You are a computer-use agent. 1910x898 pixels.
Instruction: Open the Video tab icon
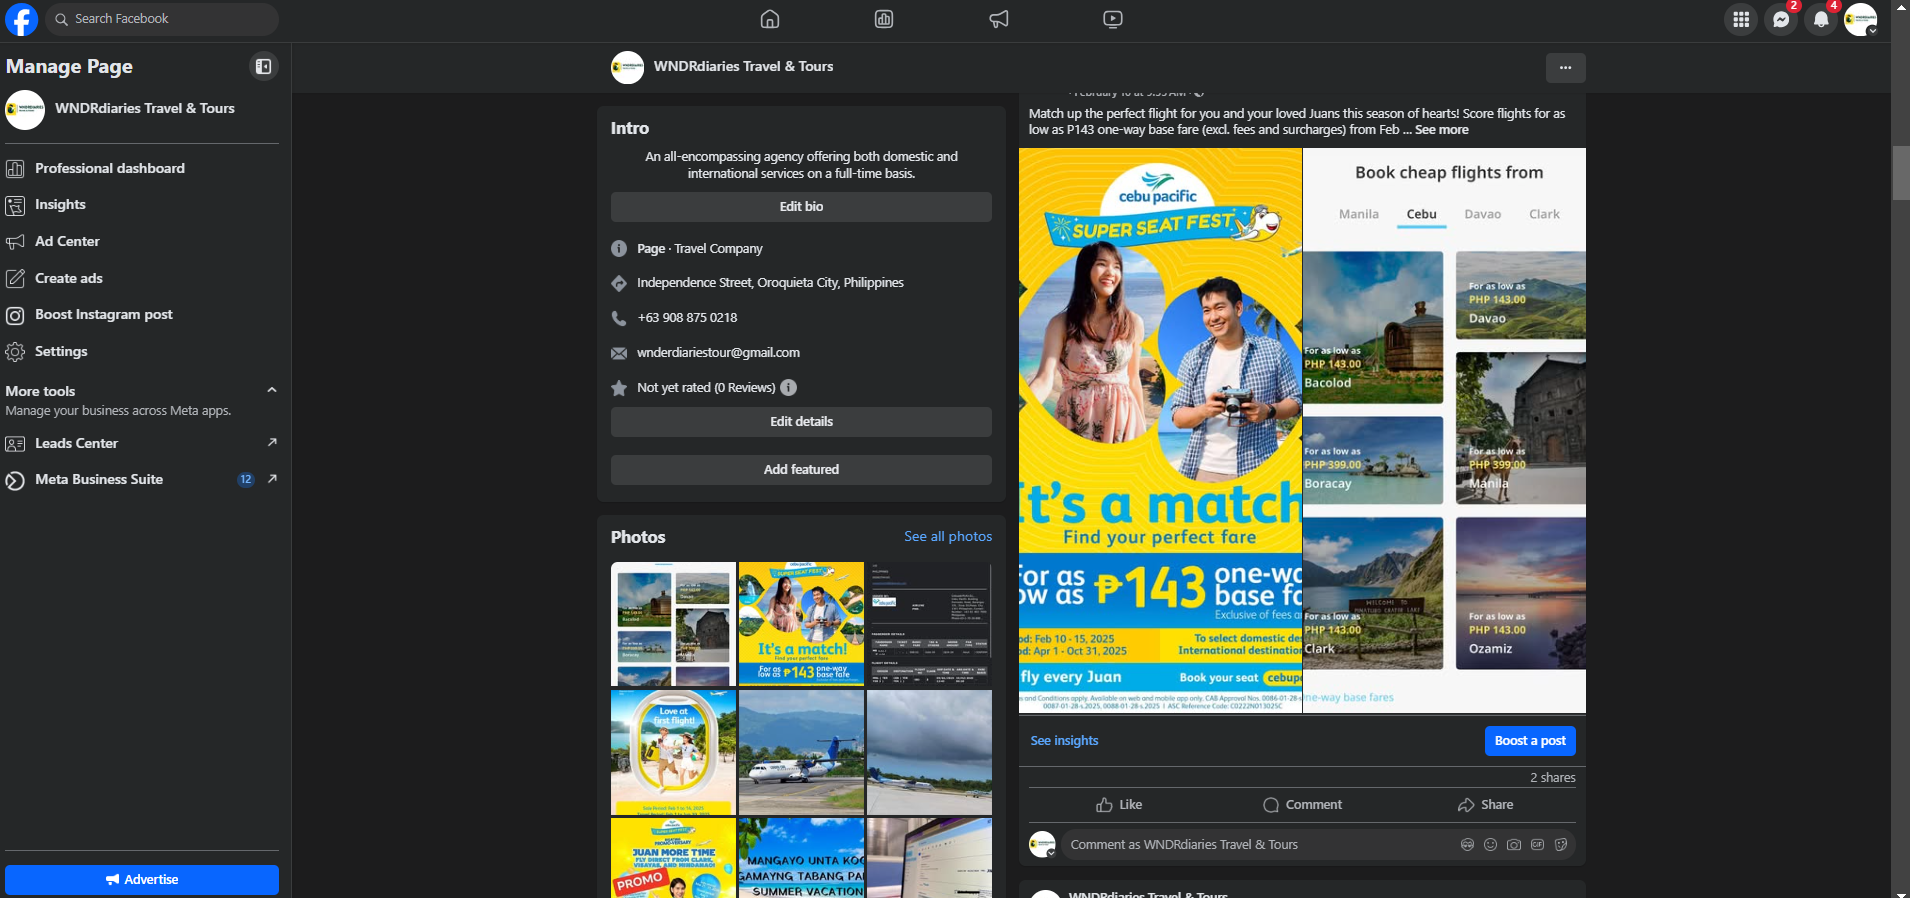[x=1113, y=19]
